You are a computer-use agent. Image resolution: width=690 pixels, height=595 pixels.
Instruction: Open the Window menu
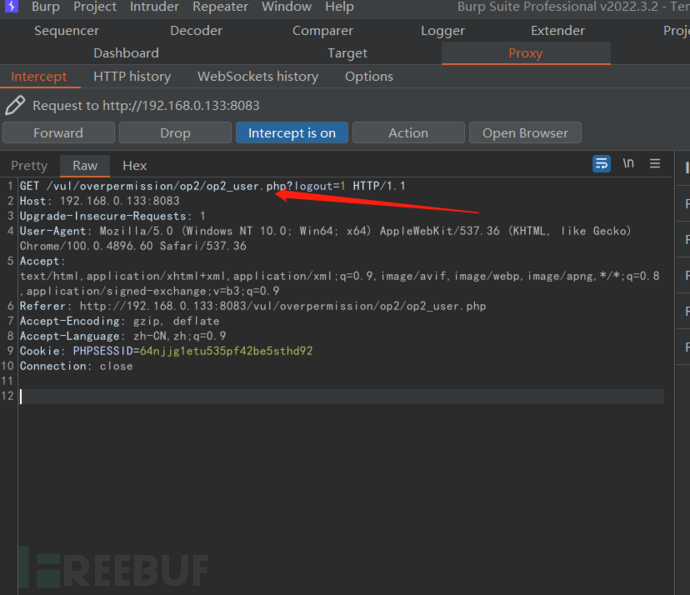pos(286,7)
